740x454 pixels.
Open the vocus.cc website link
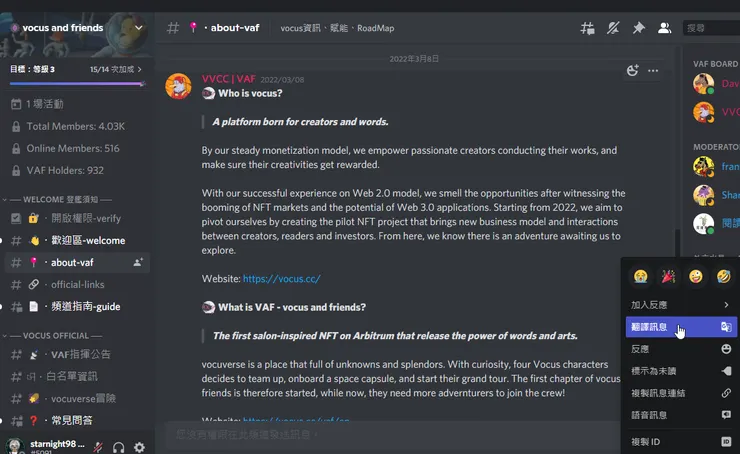tap(281, 279)
